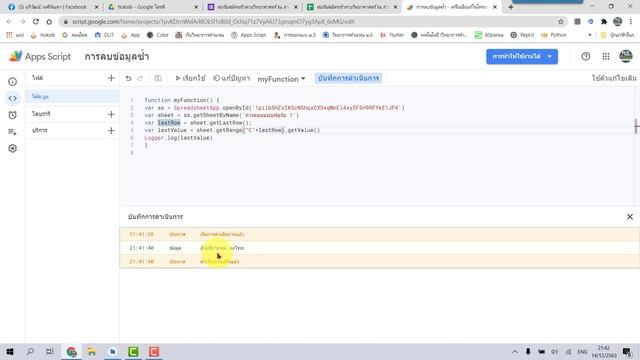Open File Explorer from the taskbar
Screen dimensions: 640x360
[91, 351]
